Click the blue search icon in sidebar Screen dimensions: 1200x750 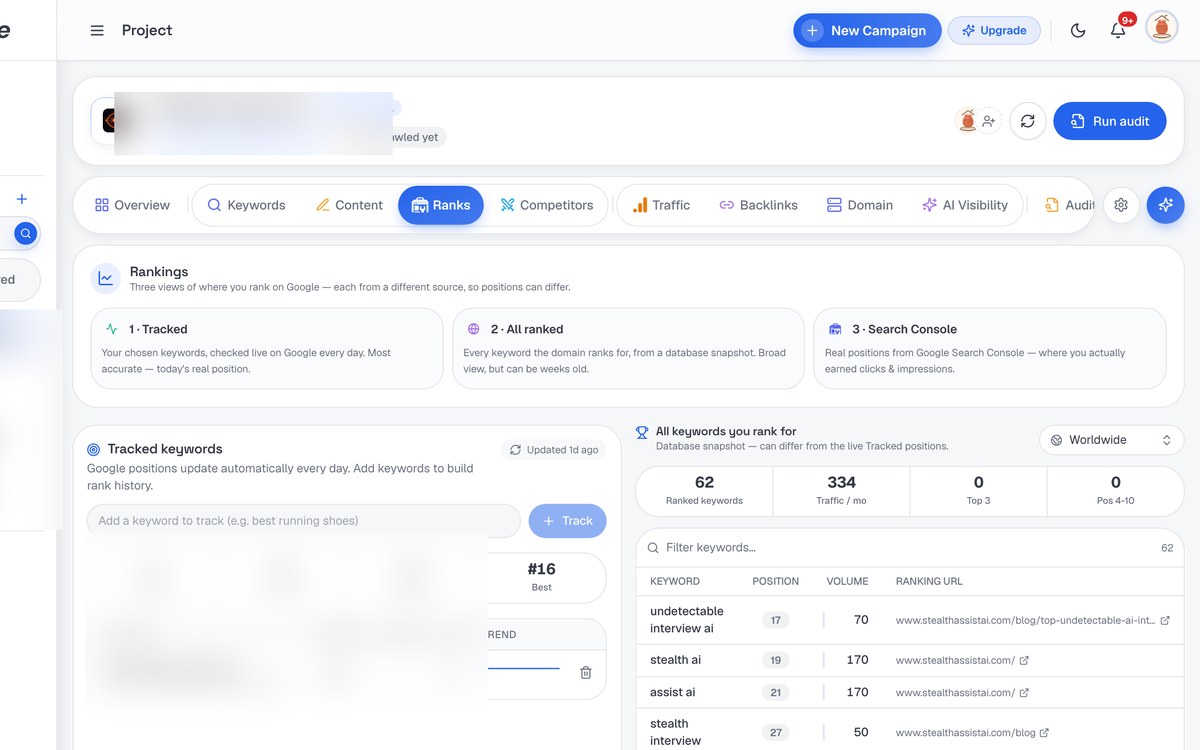point(26,234)
